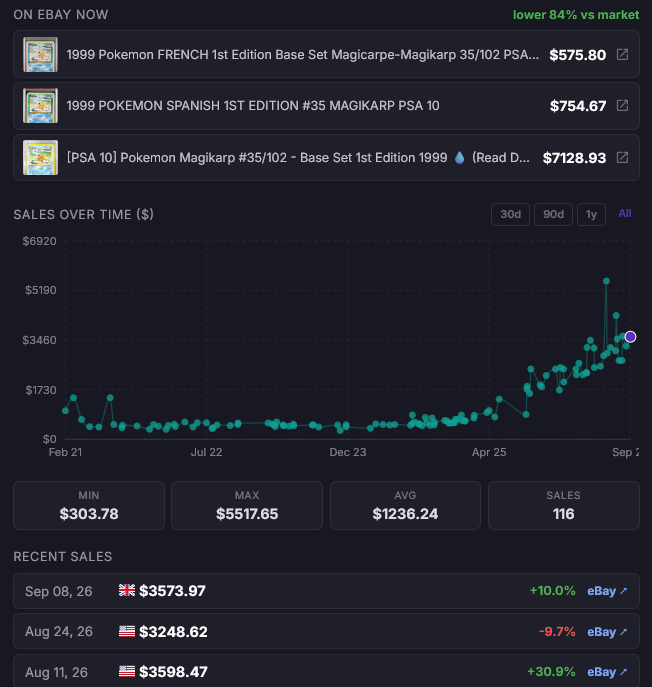Click the $5190 y-axis label
Viewport: 652px width, 687px height.
(x=41, y=290)
